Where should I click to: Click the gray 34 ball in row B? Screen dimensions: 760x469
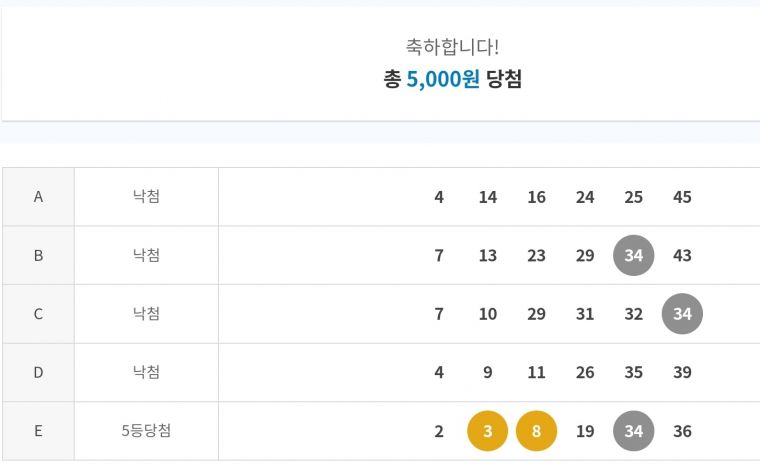633,255
